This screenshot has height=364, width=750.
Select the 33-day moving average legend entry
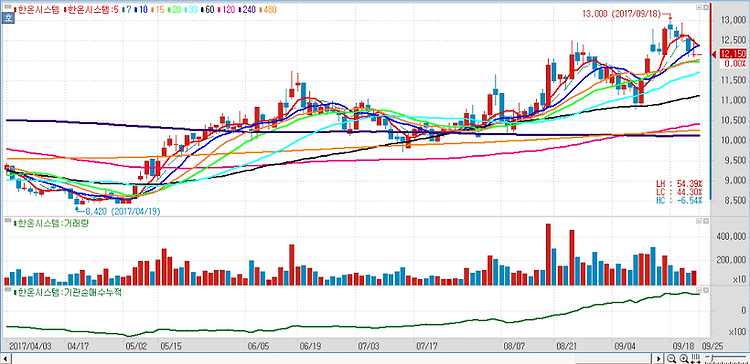click(191, 9)
